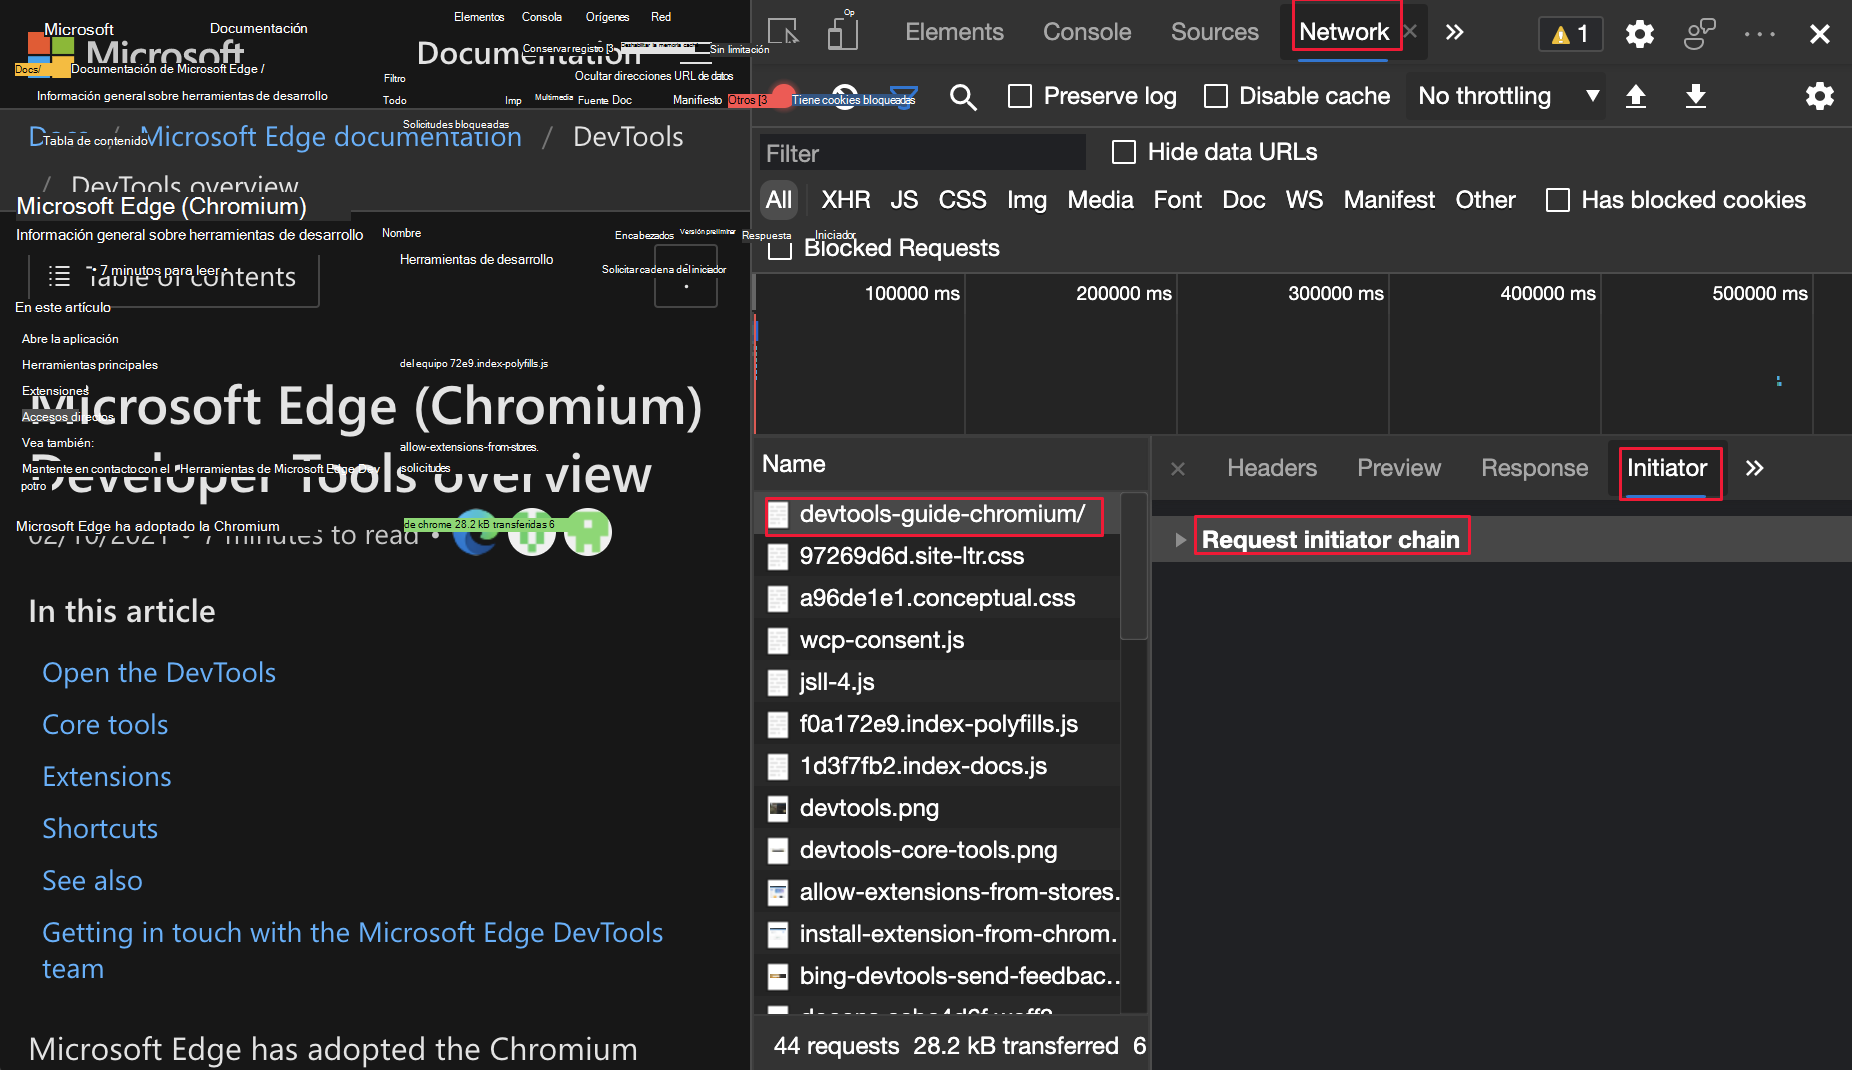Click the Microsoft logo on the page
Image resolution: width=1852 pixels, height=1070 pixels.
[x=50, y=56]
